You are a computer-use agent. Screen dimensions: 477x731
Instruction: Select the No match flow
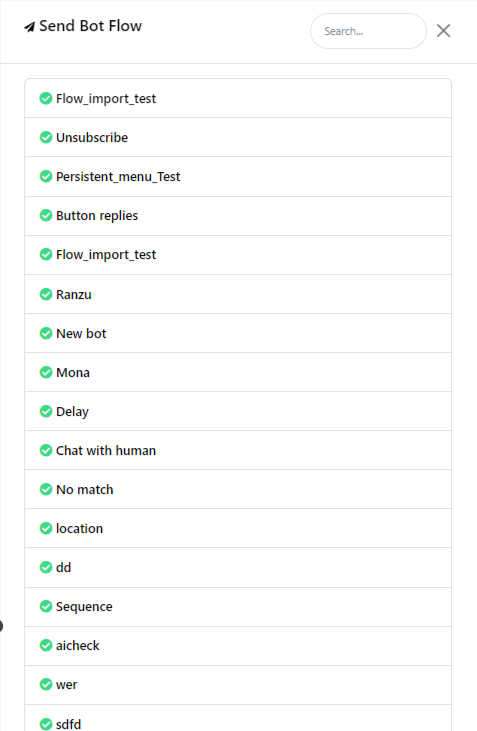(x=238, y=490)
